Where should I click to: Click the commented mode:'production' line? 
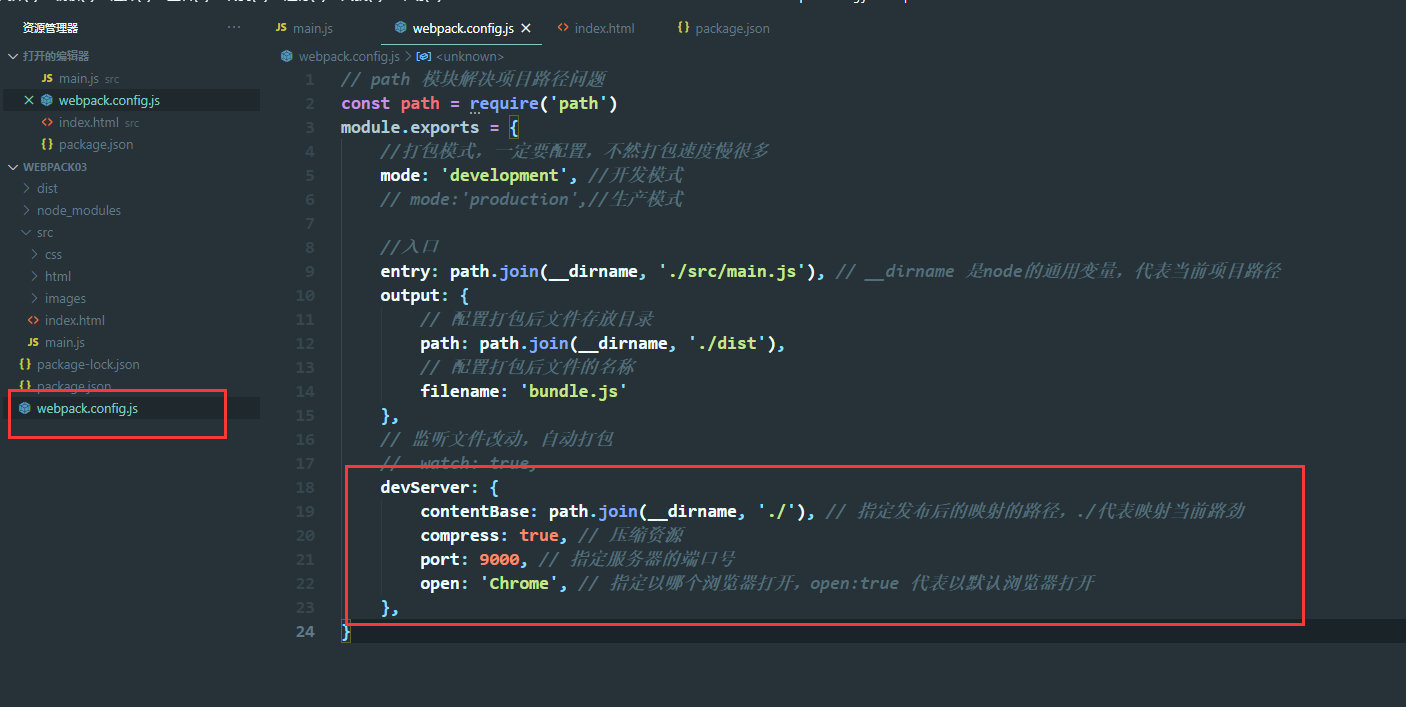531,199
